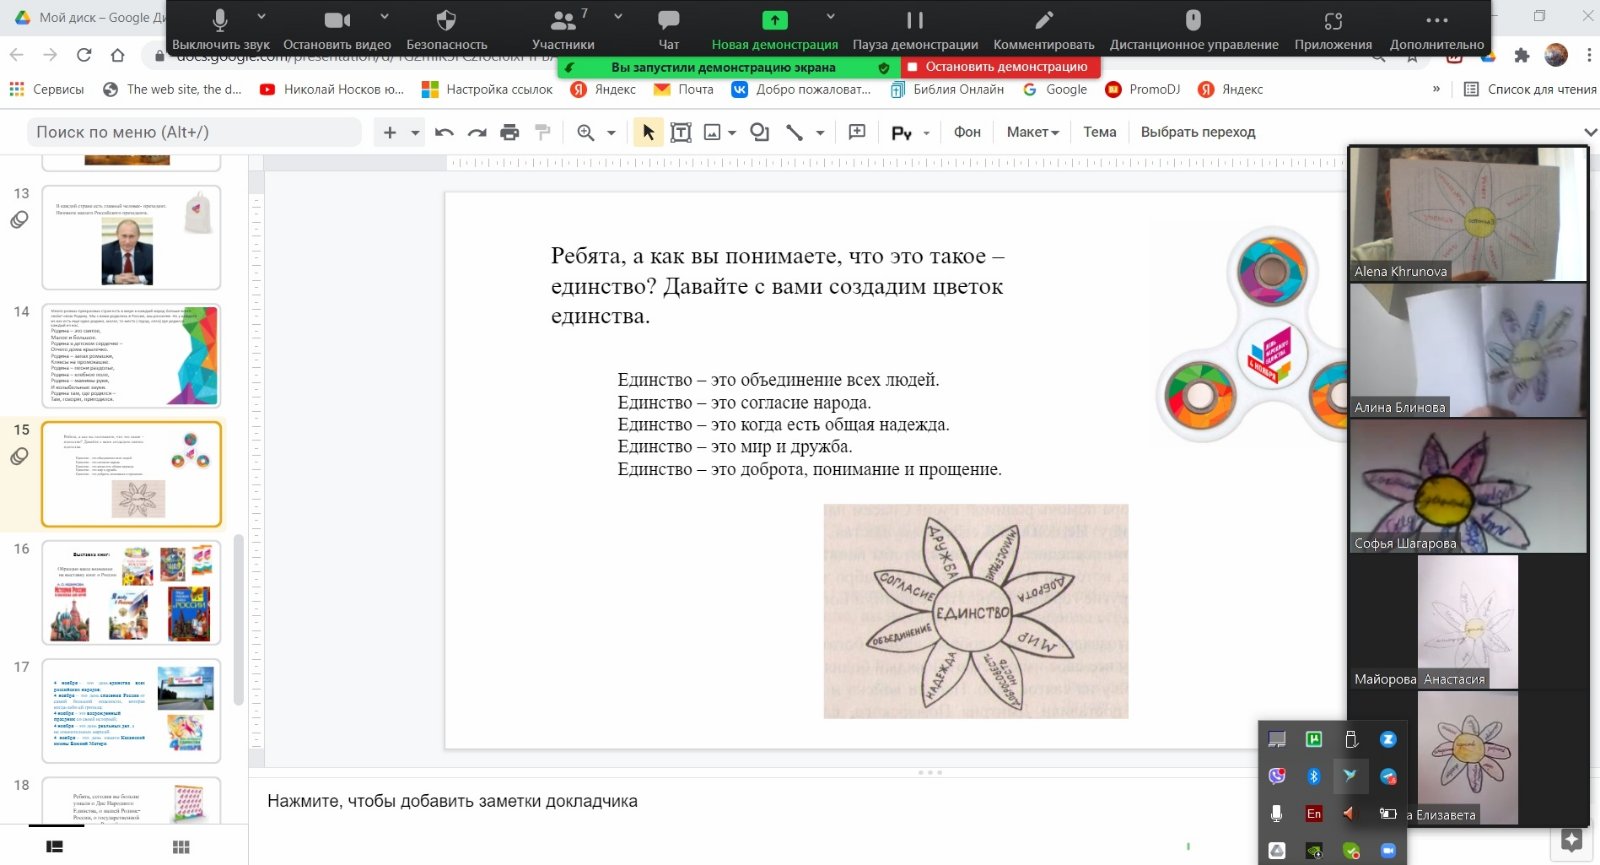Open the input tools Ру button
Image resolution: width=1600 pixels, height=865 pixels.
tap(902, 132)
